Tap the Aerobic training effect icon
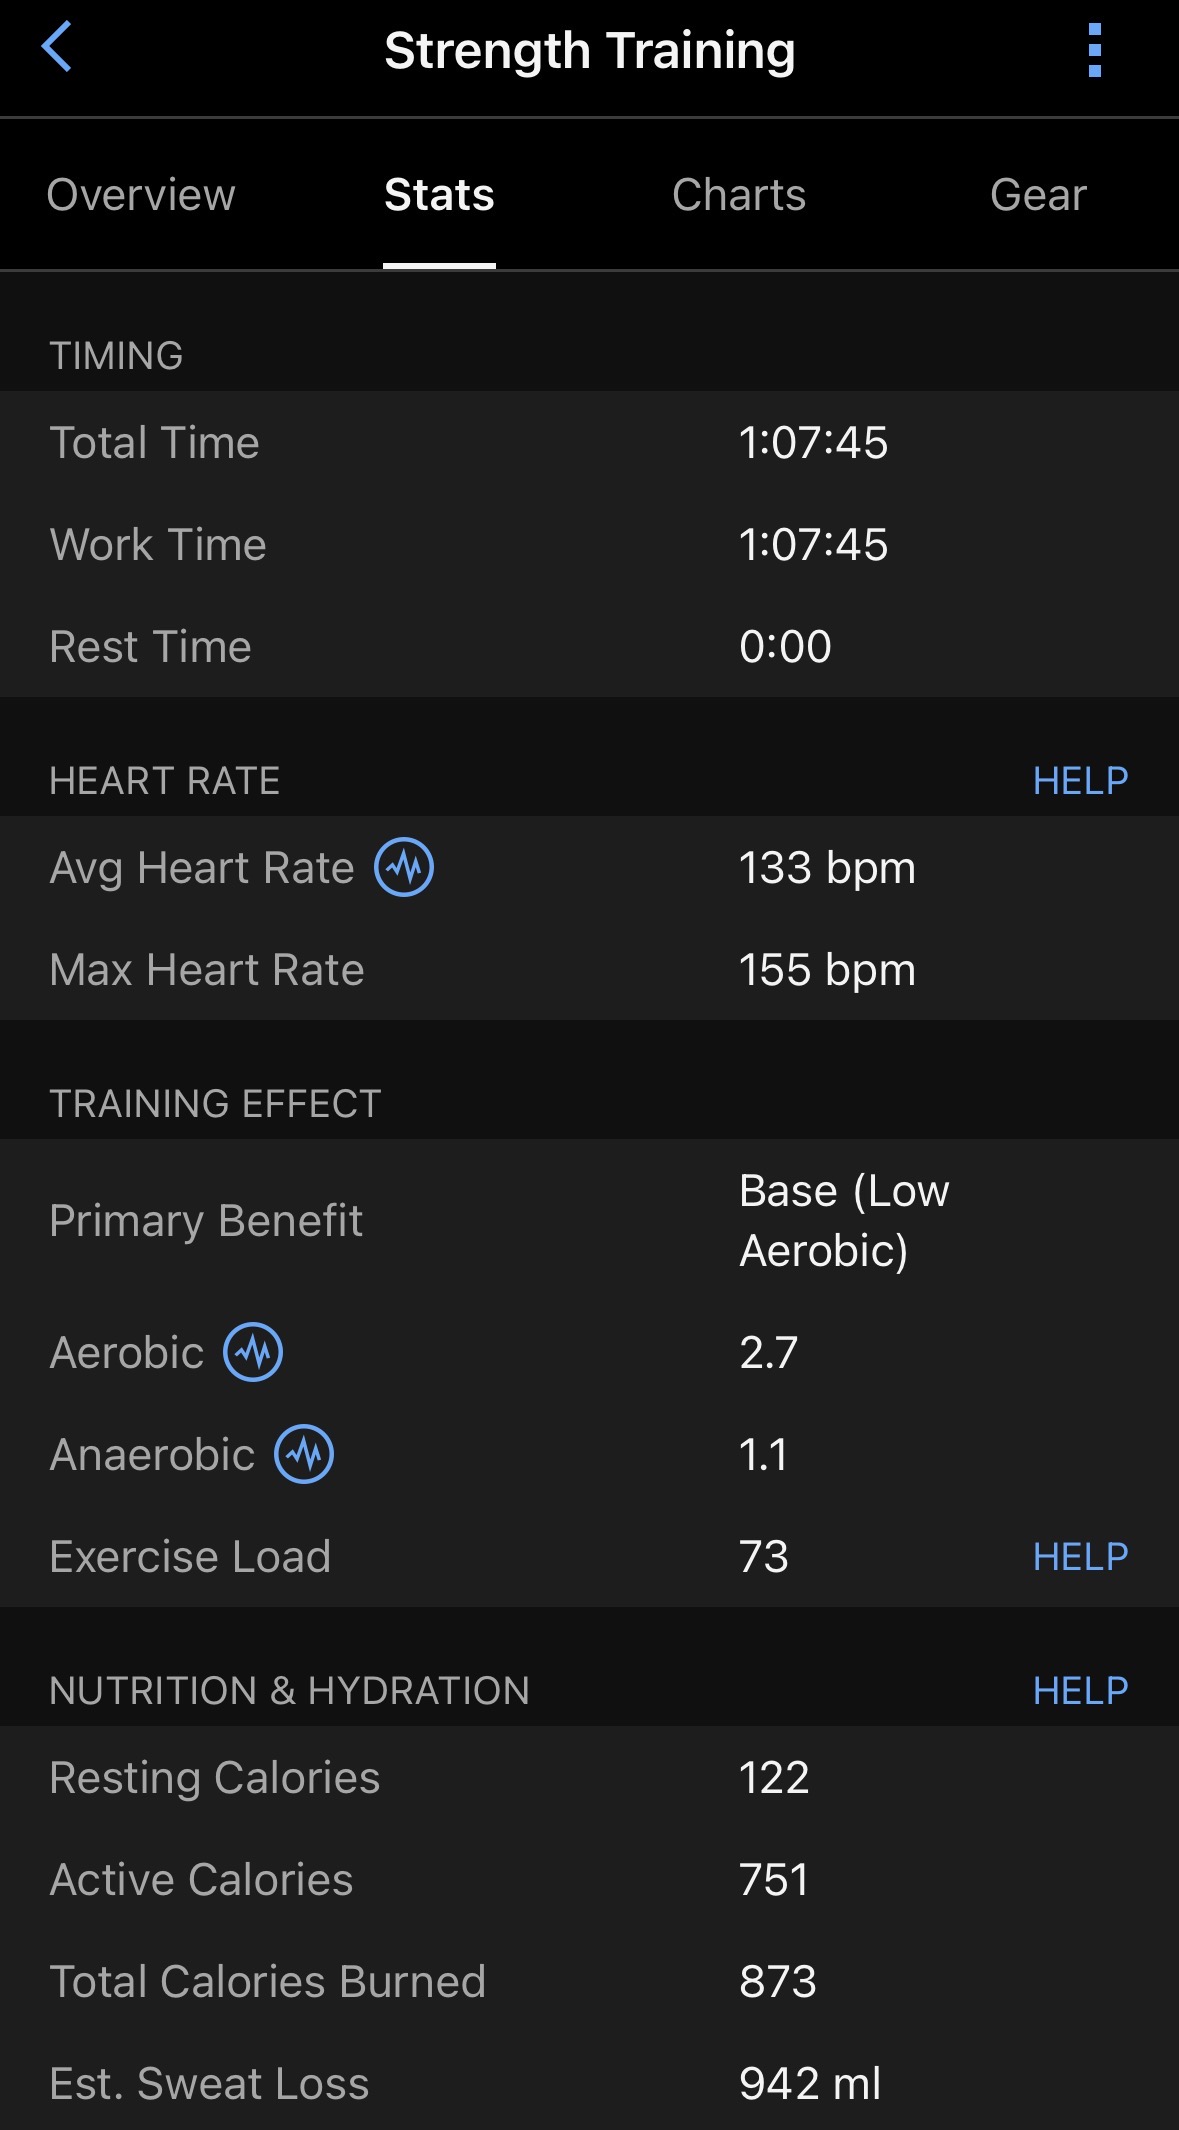This screenshot has width=1179, height=2130. click(x=253, y=1352)
